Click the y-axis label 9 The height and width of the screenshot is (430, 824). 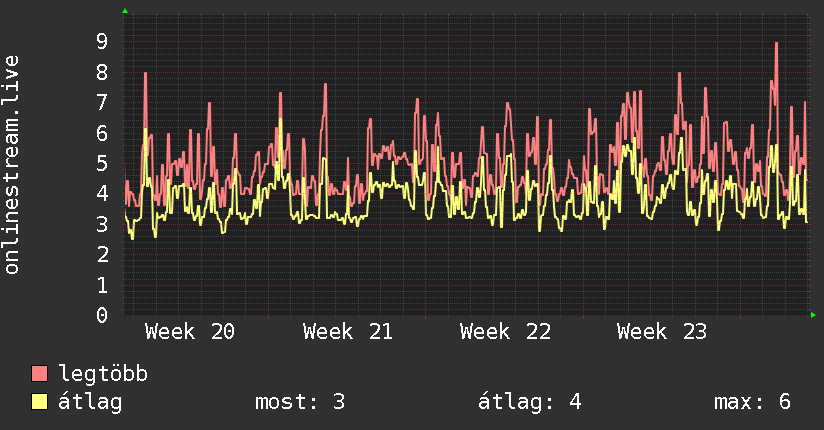102,41
